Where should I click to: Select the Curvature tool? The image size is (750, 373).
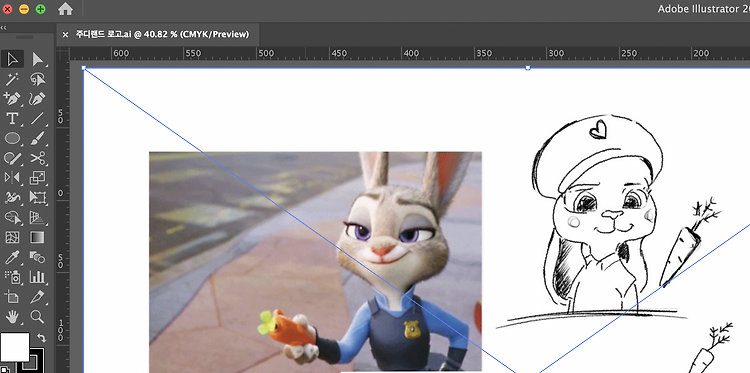coord(37,99)
